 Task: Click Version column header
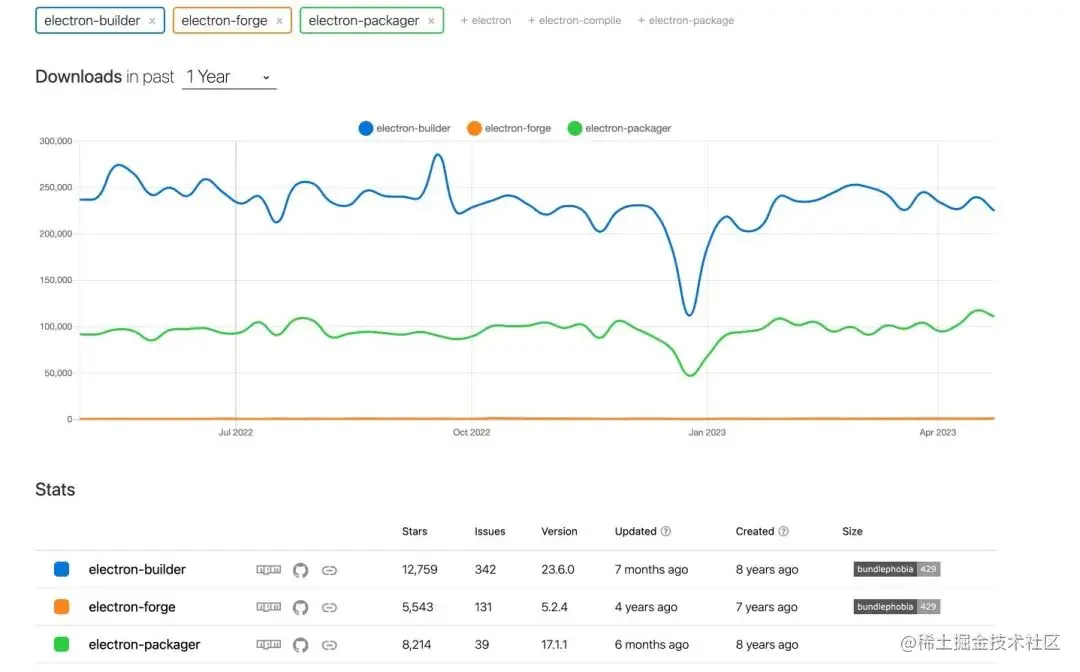(x=559, y=532)
